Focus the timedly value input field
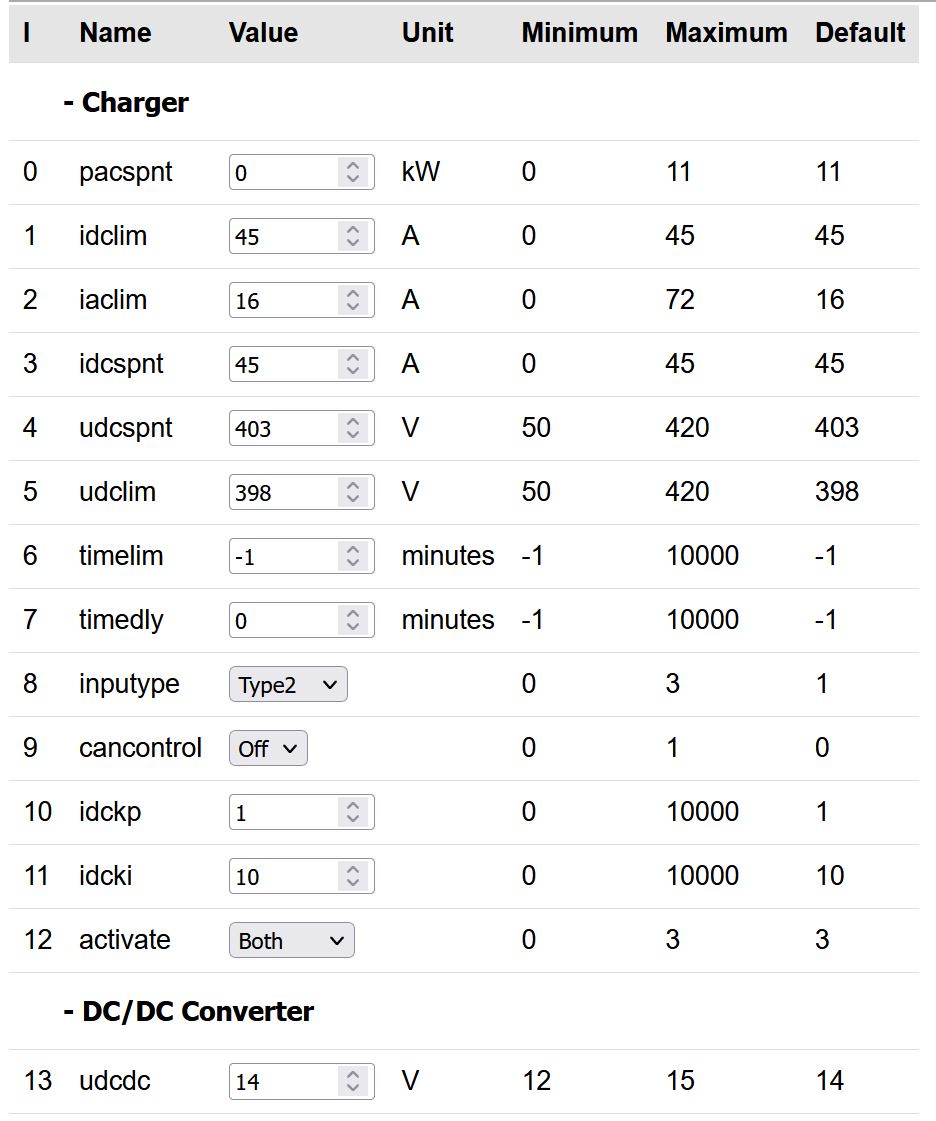The image size is (936, 1121). (x=284, y=620)
